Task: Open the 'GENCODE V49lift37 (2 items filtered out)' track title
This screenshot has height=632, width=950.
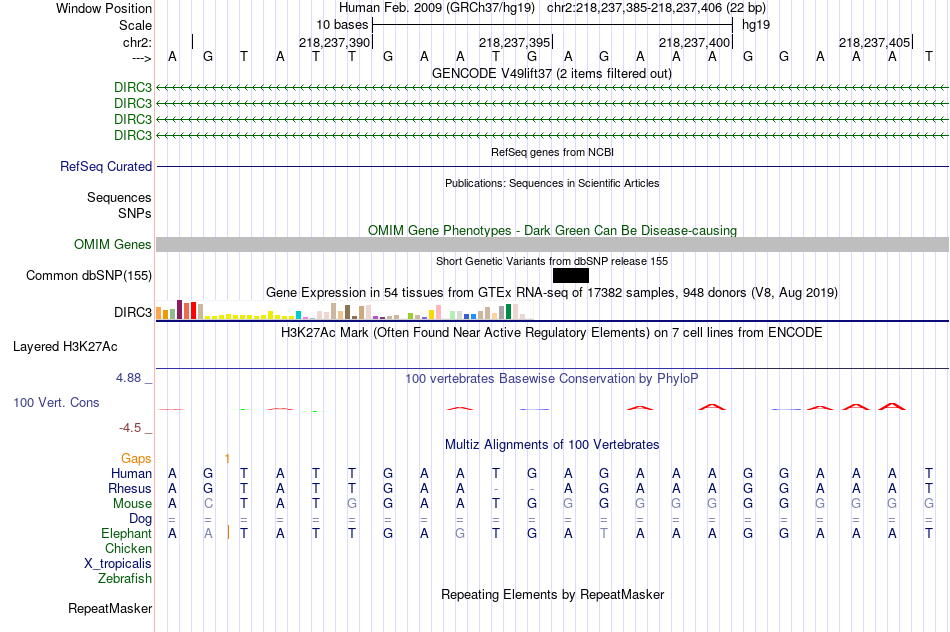Action: tap(551, 73)
